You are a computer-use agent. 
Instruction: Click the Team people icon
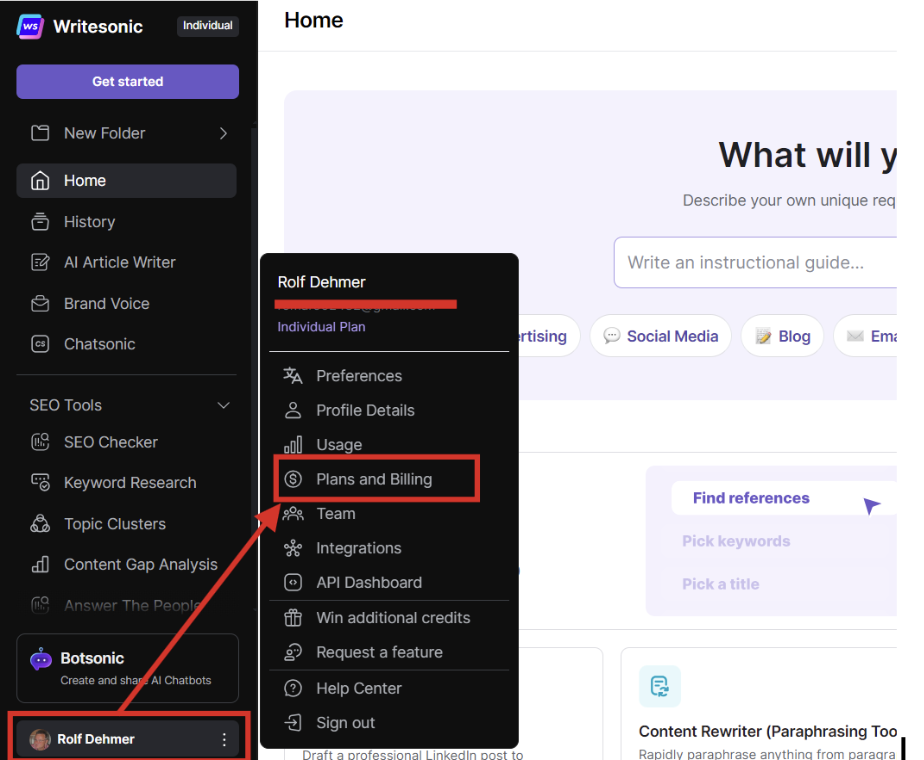coord(293,514)
